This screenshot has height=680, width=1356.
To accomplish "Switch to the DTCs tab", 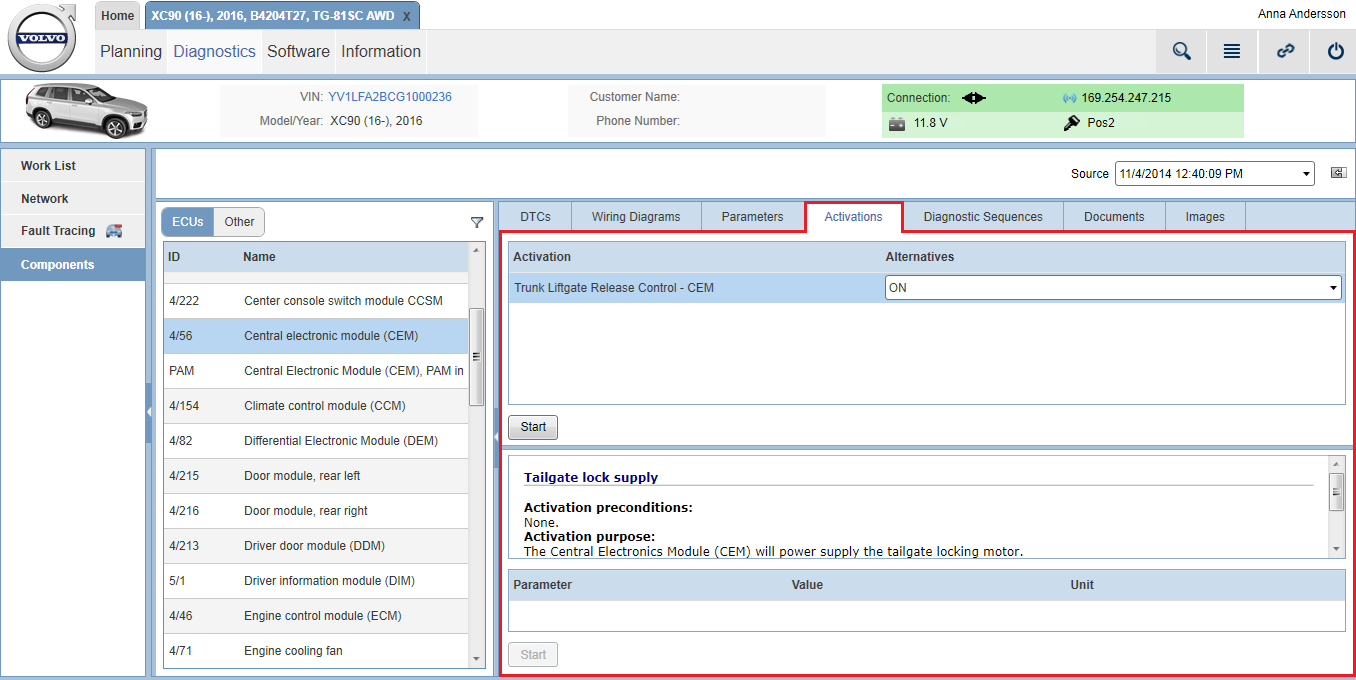I will tap(536, 217).
